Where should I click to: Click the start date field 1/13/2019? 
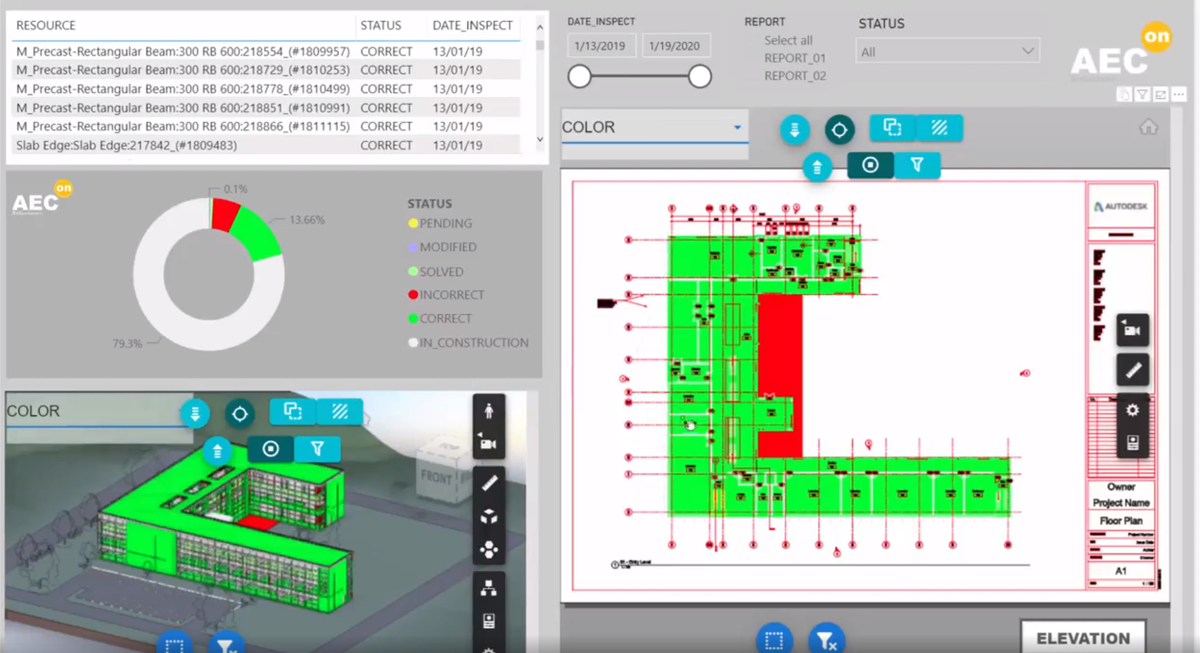(x=601, y=46)
